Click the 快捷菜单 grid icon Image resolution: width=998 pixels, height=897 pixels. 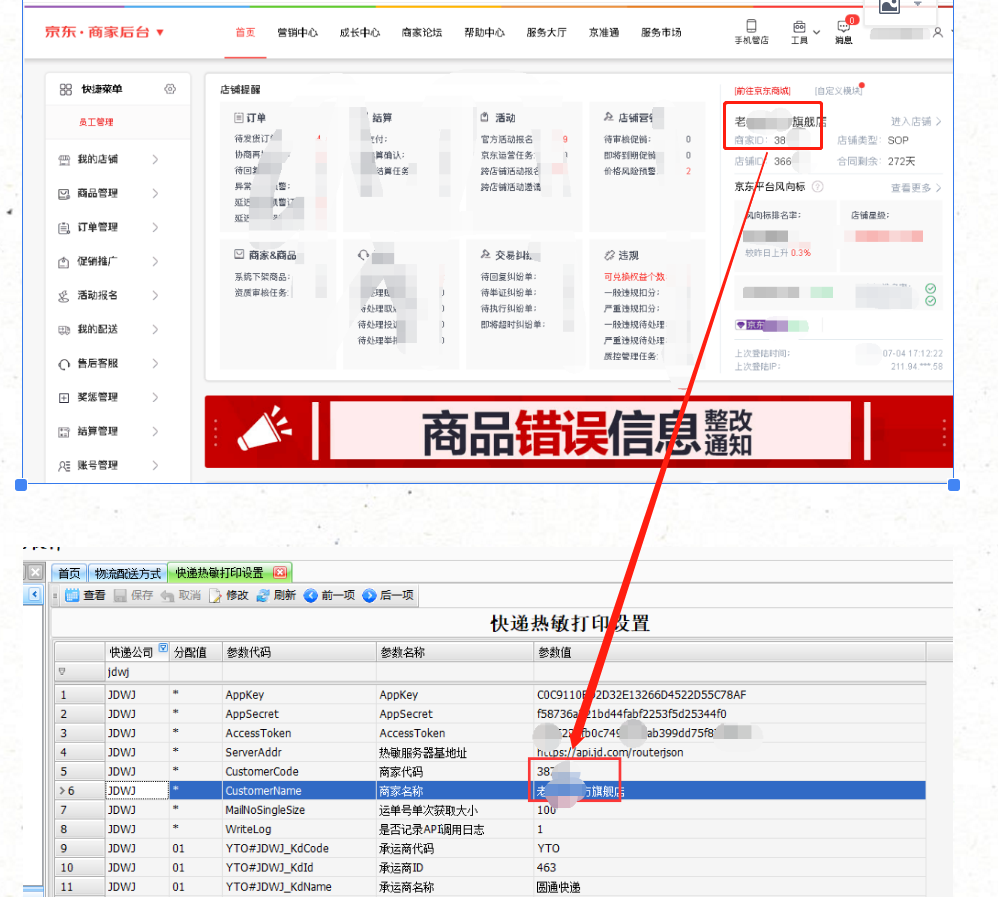tap(66, 89)
